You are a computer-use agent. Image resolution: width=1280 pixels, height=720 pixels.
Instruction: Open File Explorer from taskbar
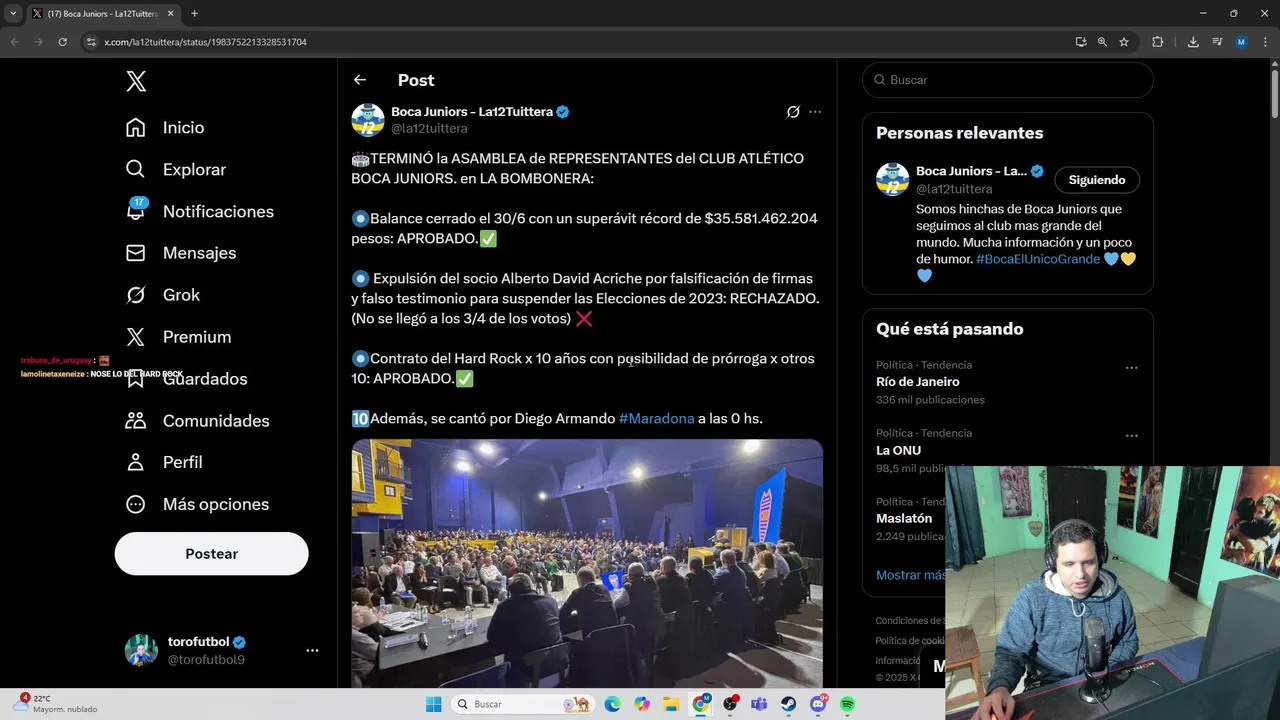671,704
